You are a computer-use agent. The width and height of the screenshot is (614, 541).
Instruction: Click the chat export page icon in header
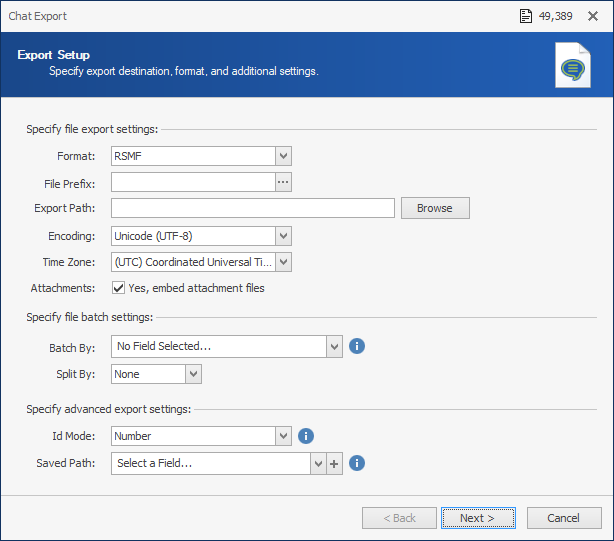[573, 65]
